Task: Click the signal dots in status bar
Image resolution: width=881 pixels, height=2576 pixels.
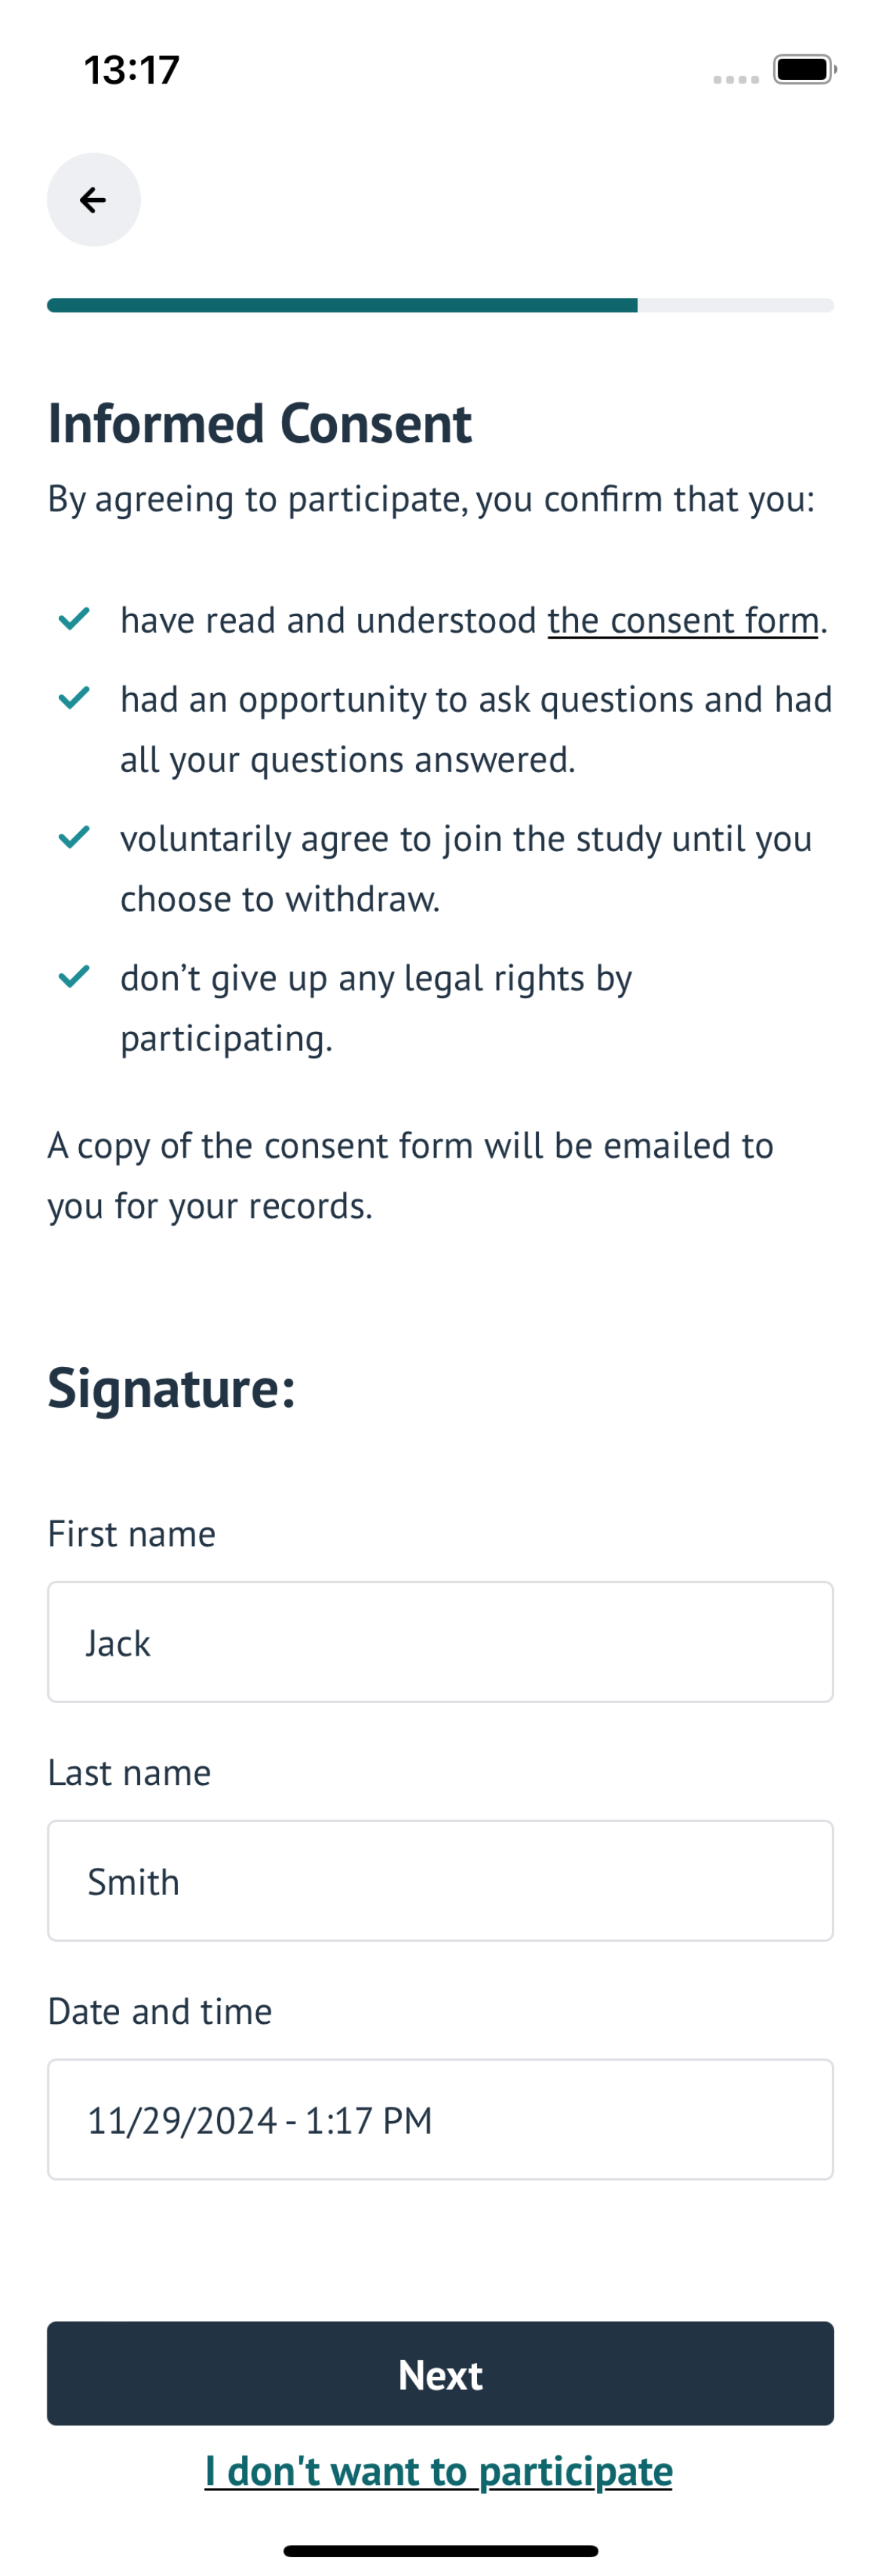Action: coord(736,79)
